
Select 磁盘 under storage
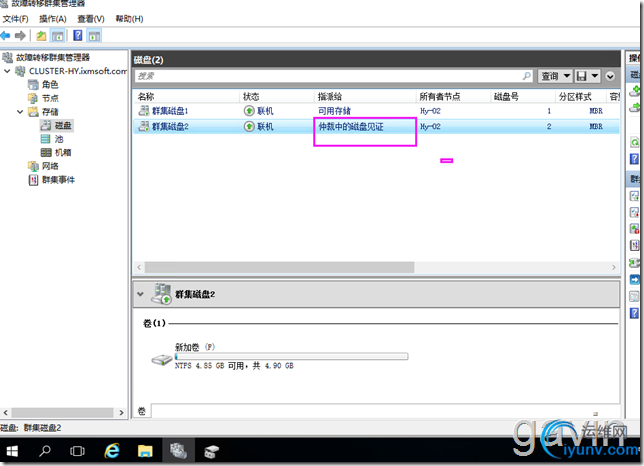pos(63,126)
